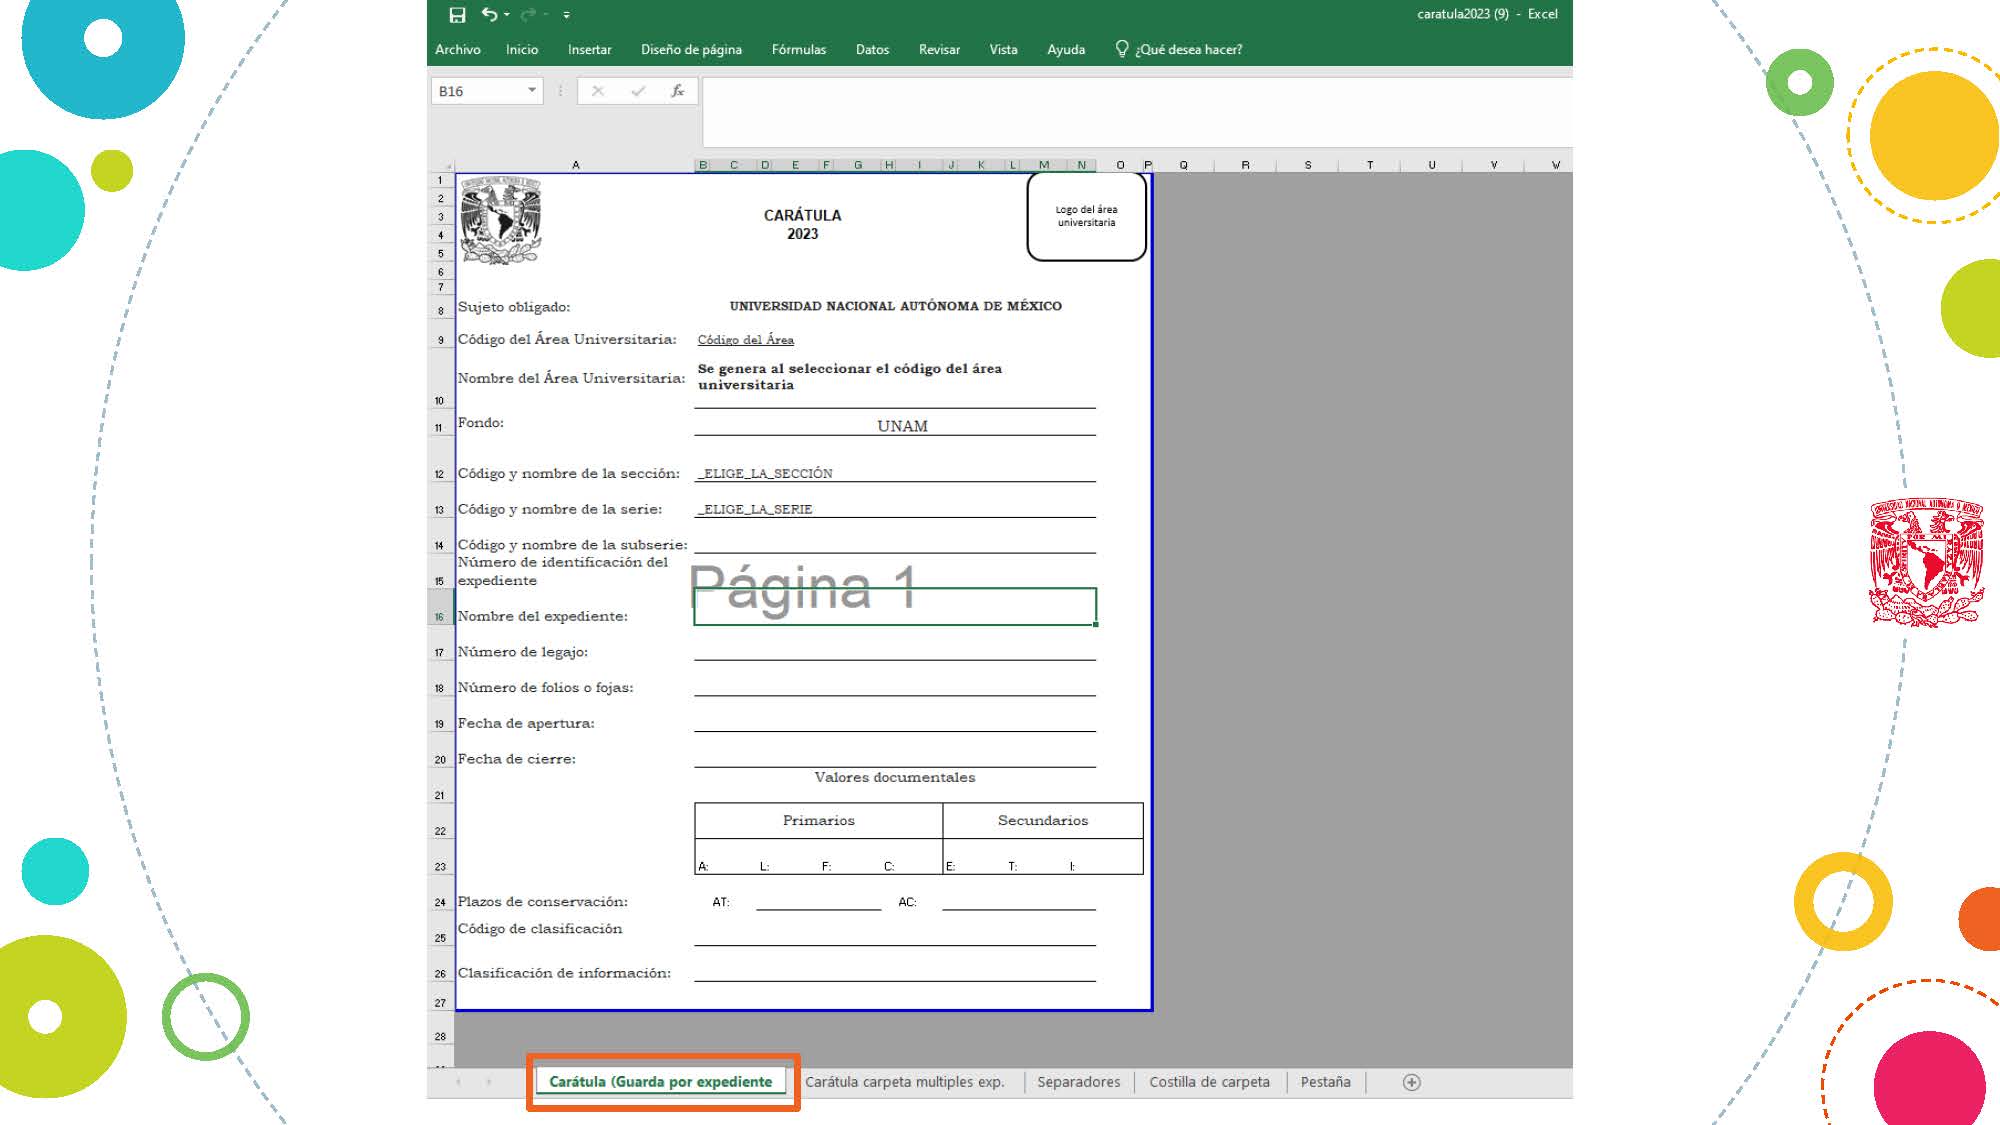Click the Enter checkmark formula bar icon
The width and height of the screenshot is (2000, 1125).
pyautogui.click(x=638, y=91)
